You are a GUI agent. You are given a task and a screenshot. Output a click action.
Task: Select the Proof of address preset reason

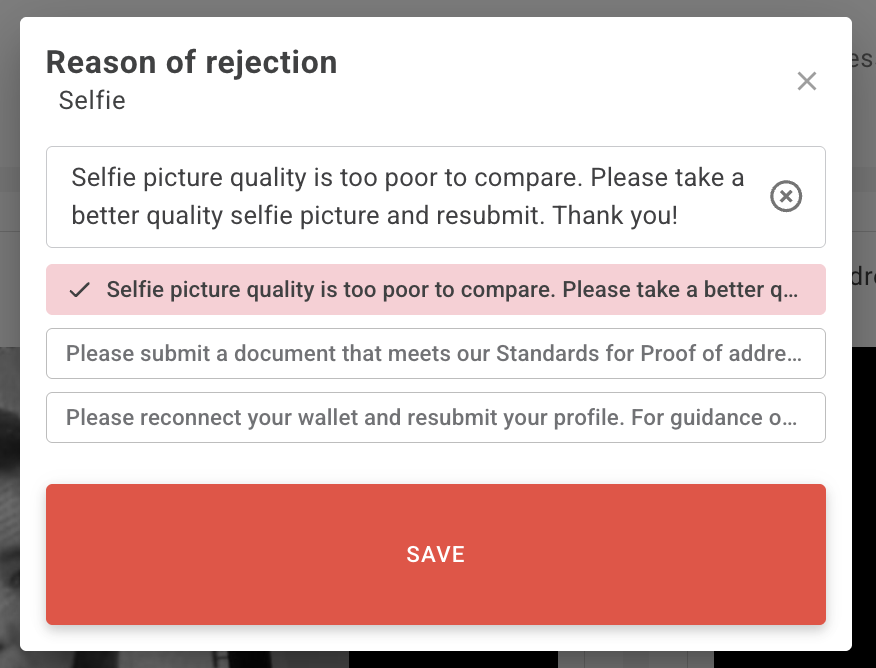(435, 353)
